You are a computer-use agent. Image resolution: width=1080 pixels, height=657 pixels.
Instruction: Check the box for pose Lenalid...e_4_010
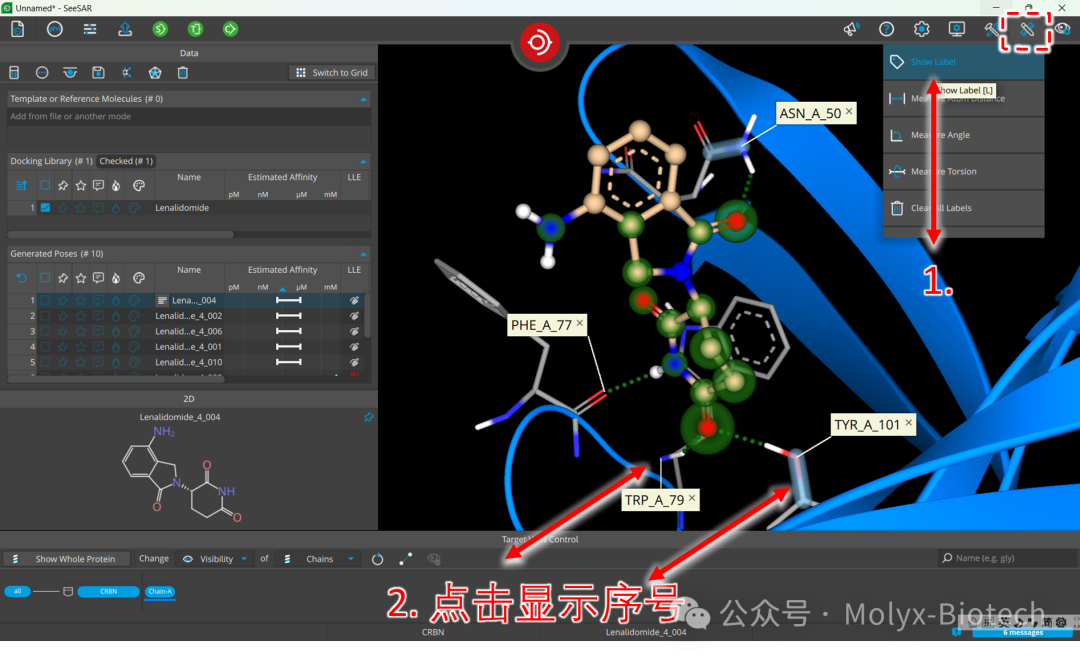click(45, 362)
